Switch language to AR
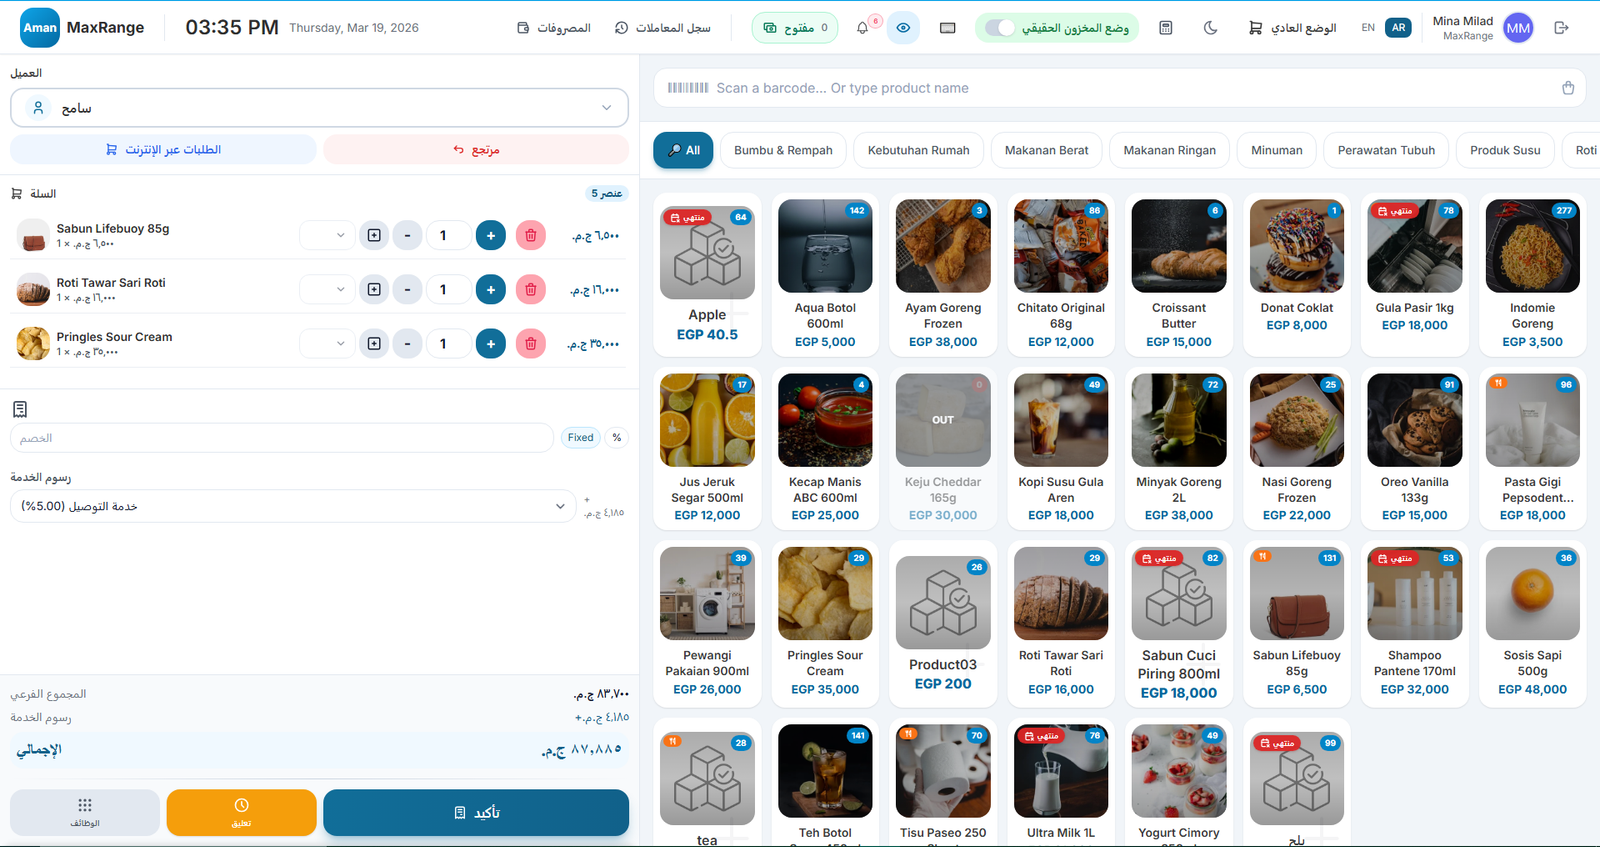The image size is (1600, 847). coord(1399,28)
